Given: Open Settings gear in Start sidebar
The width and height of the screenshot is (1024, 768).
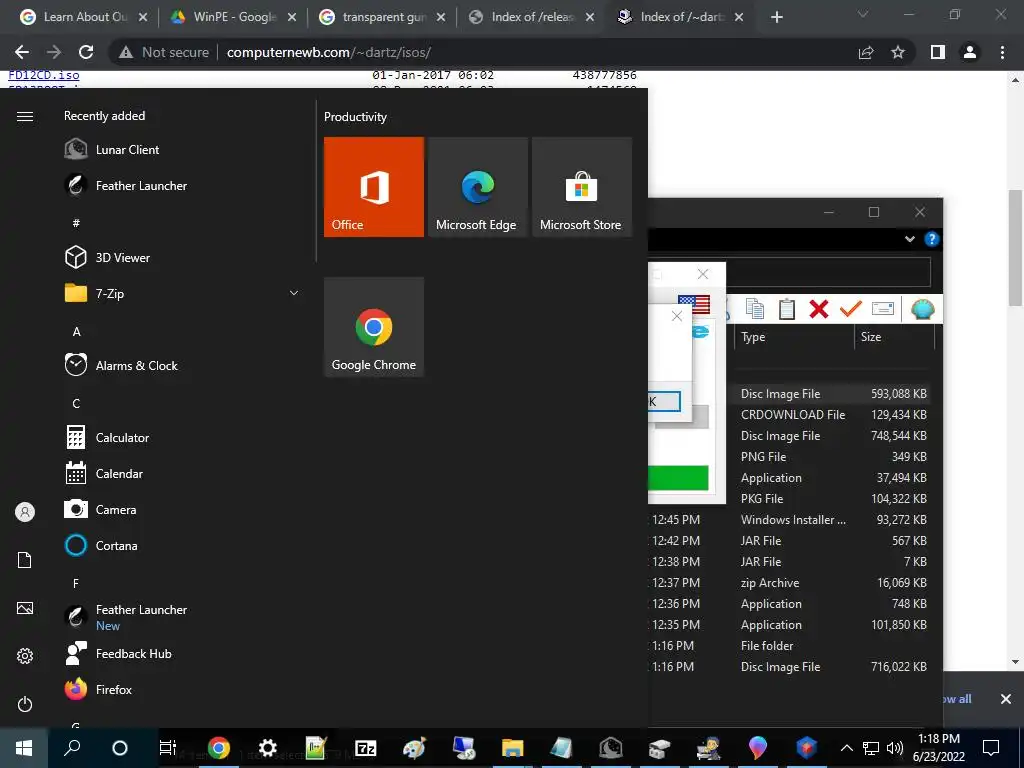Looking at the screenshot, I should (25, 656).
